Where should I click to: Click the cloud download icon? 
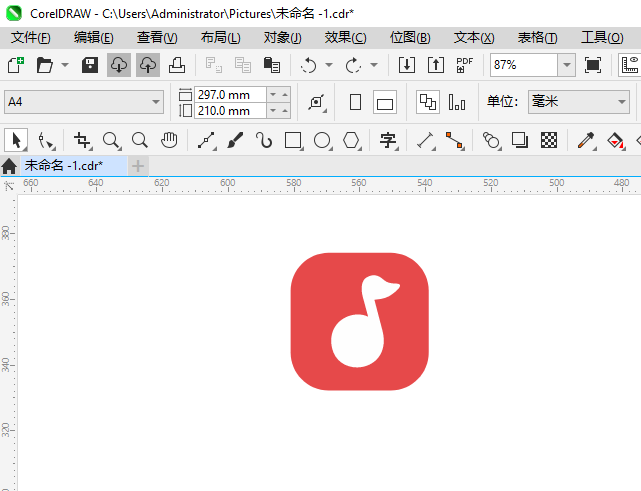(x=119, y=65)
